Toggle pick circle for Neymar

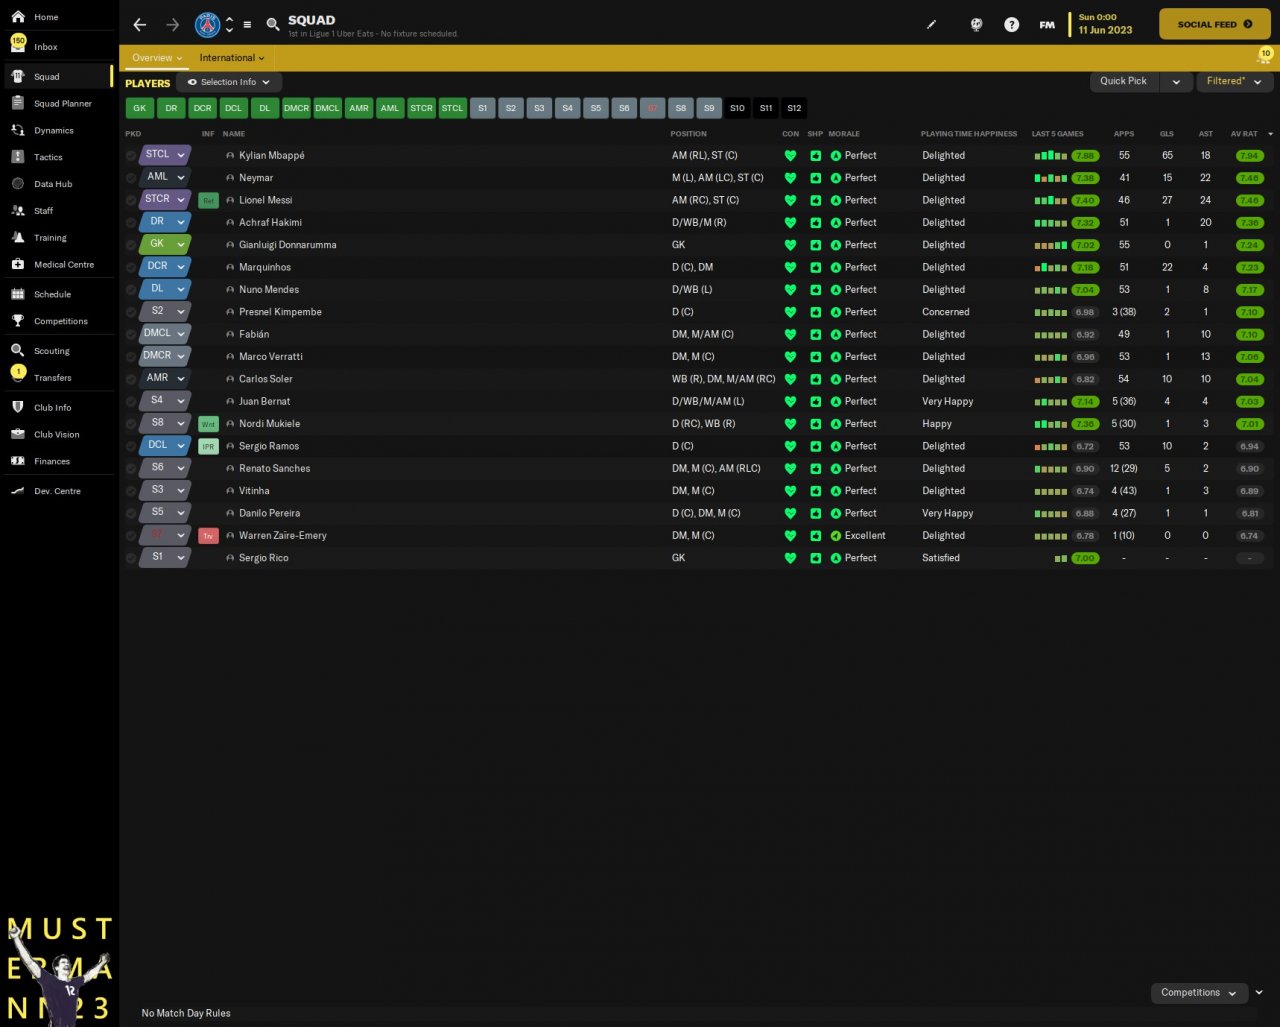coord(131,178)
